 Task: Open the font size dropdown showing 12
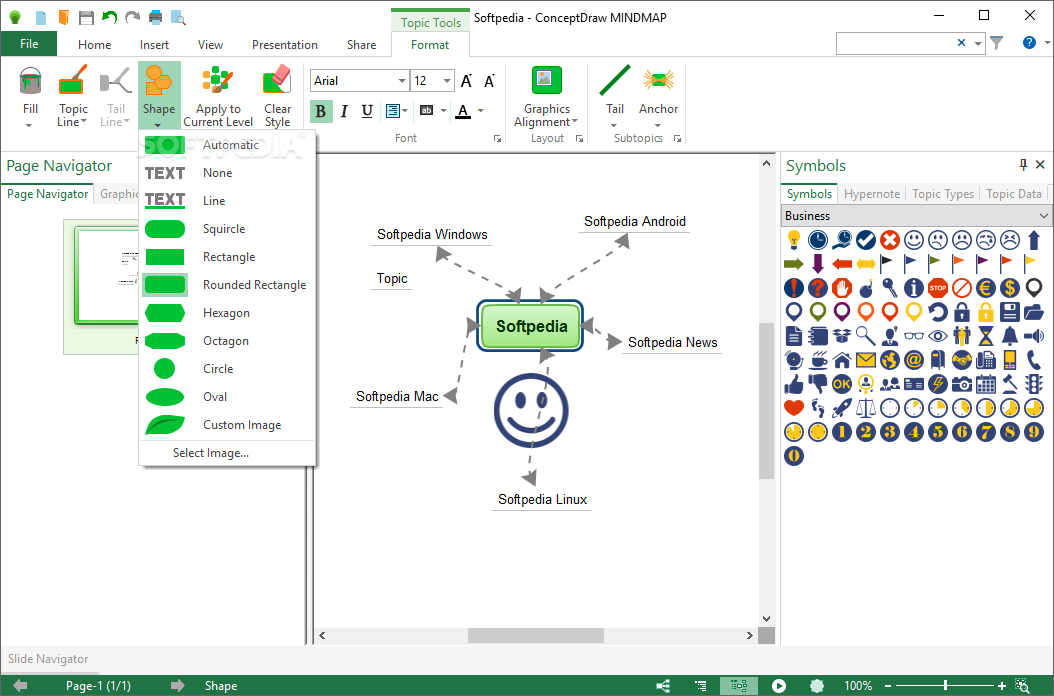point(447,81)
